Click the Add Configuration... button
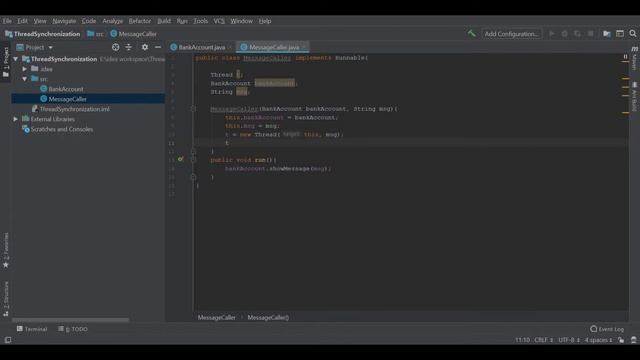This screenshot has height=360, width=640. coord(511,34)
